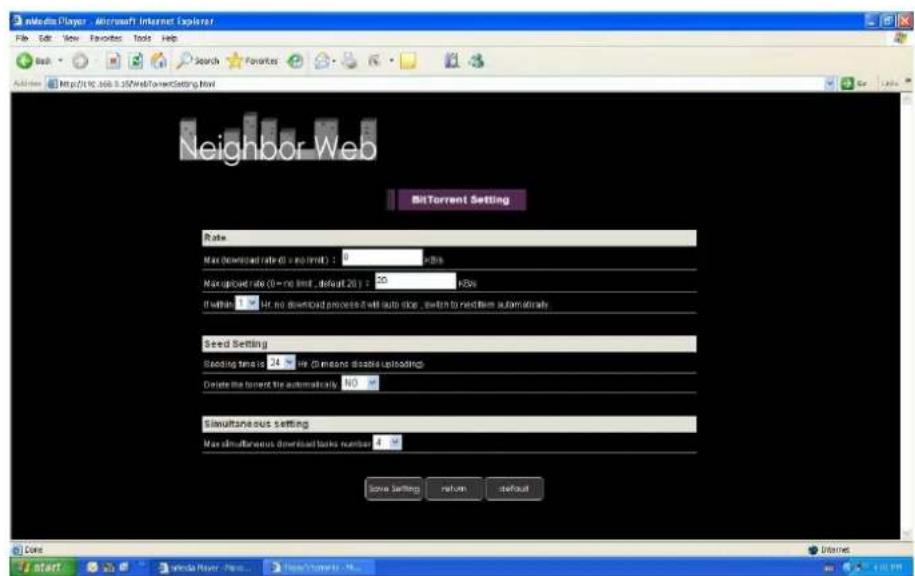Click the Done status bar text

point(33,550)
